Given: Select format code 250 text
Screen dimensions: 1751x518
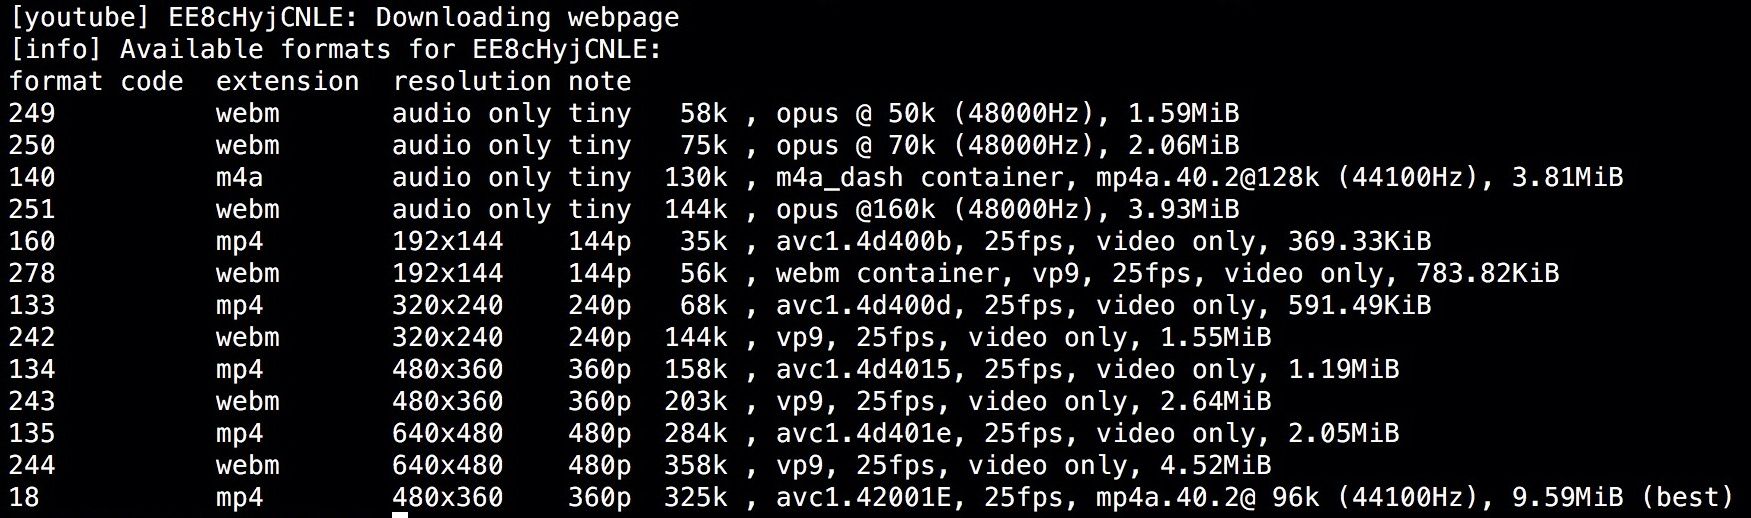Looking at the screenshot, I should pyautogui.click(x=32, y=146).
